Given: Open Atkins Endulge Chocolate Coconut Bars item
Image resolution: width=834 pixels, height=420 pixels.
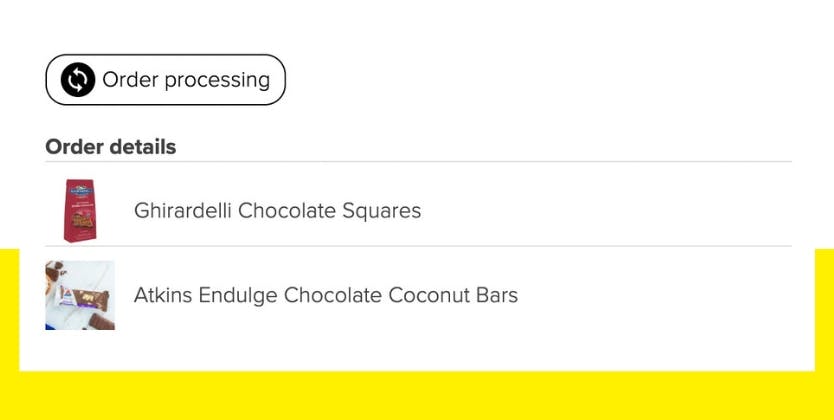Looking at the screenshot, I should [x=326, y=295].
